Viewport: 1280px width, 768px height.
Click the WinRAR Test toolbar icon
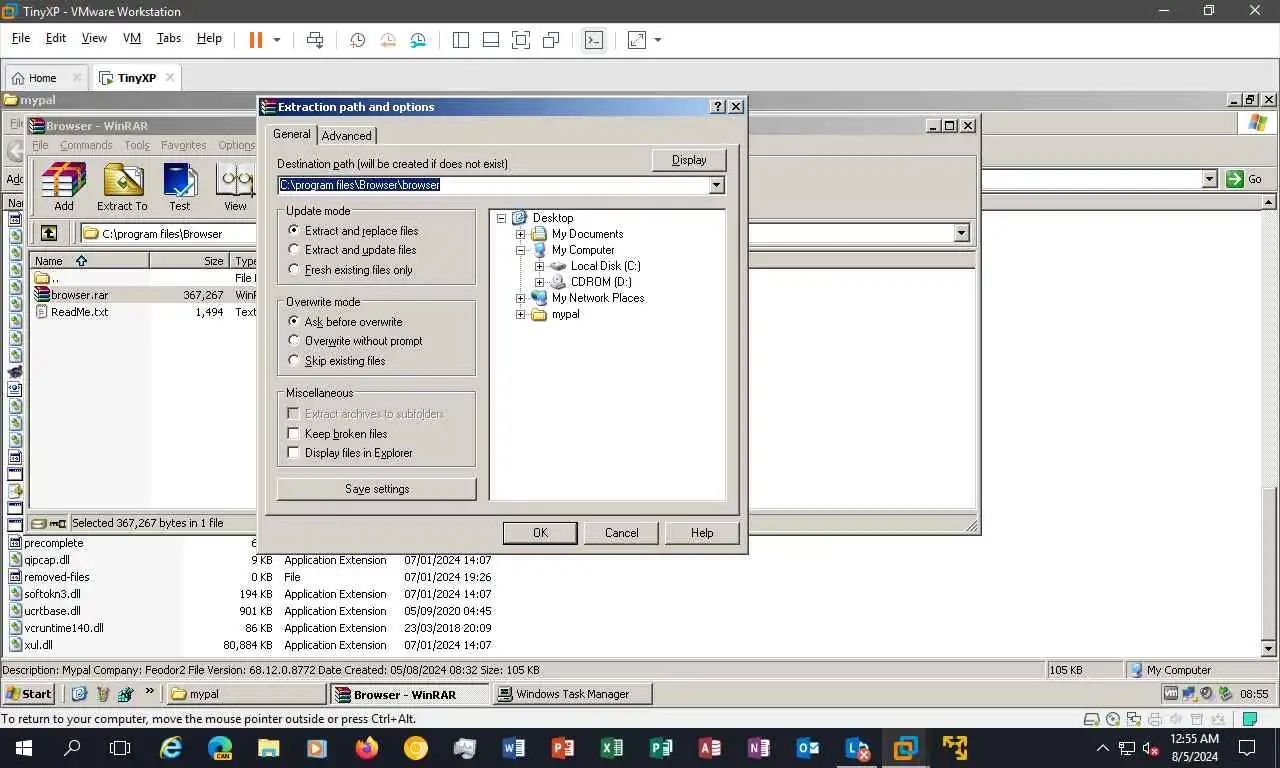[180, 187]
